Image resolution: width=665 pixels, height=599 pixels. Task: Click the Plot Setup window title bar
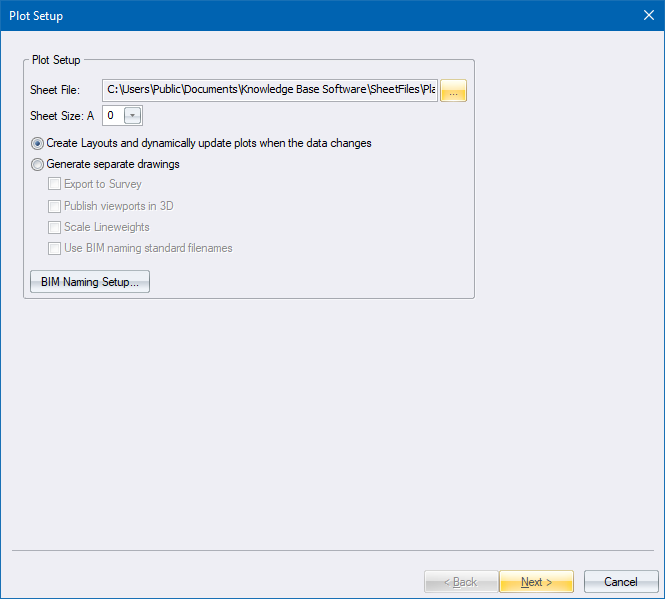click(300, 15)
